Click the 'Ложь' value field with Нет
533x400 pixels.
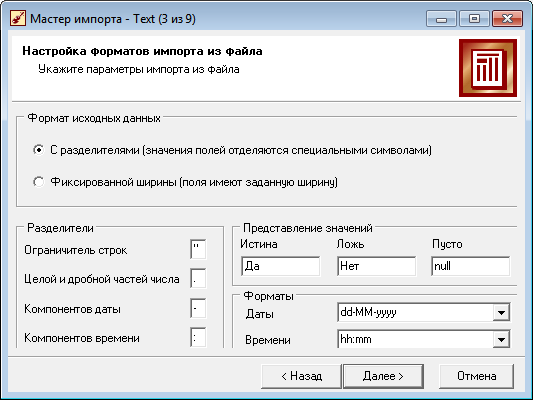tap(377, 266)
